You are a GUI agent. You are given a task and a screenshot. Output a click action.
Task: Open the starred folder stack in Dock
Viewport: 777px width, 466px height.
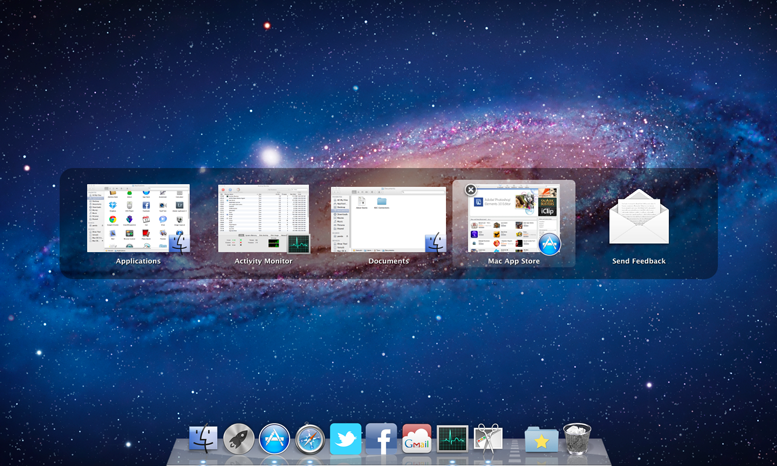click(541, 439)
